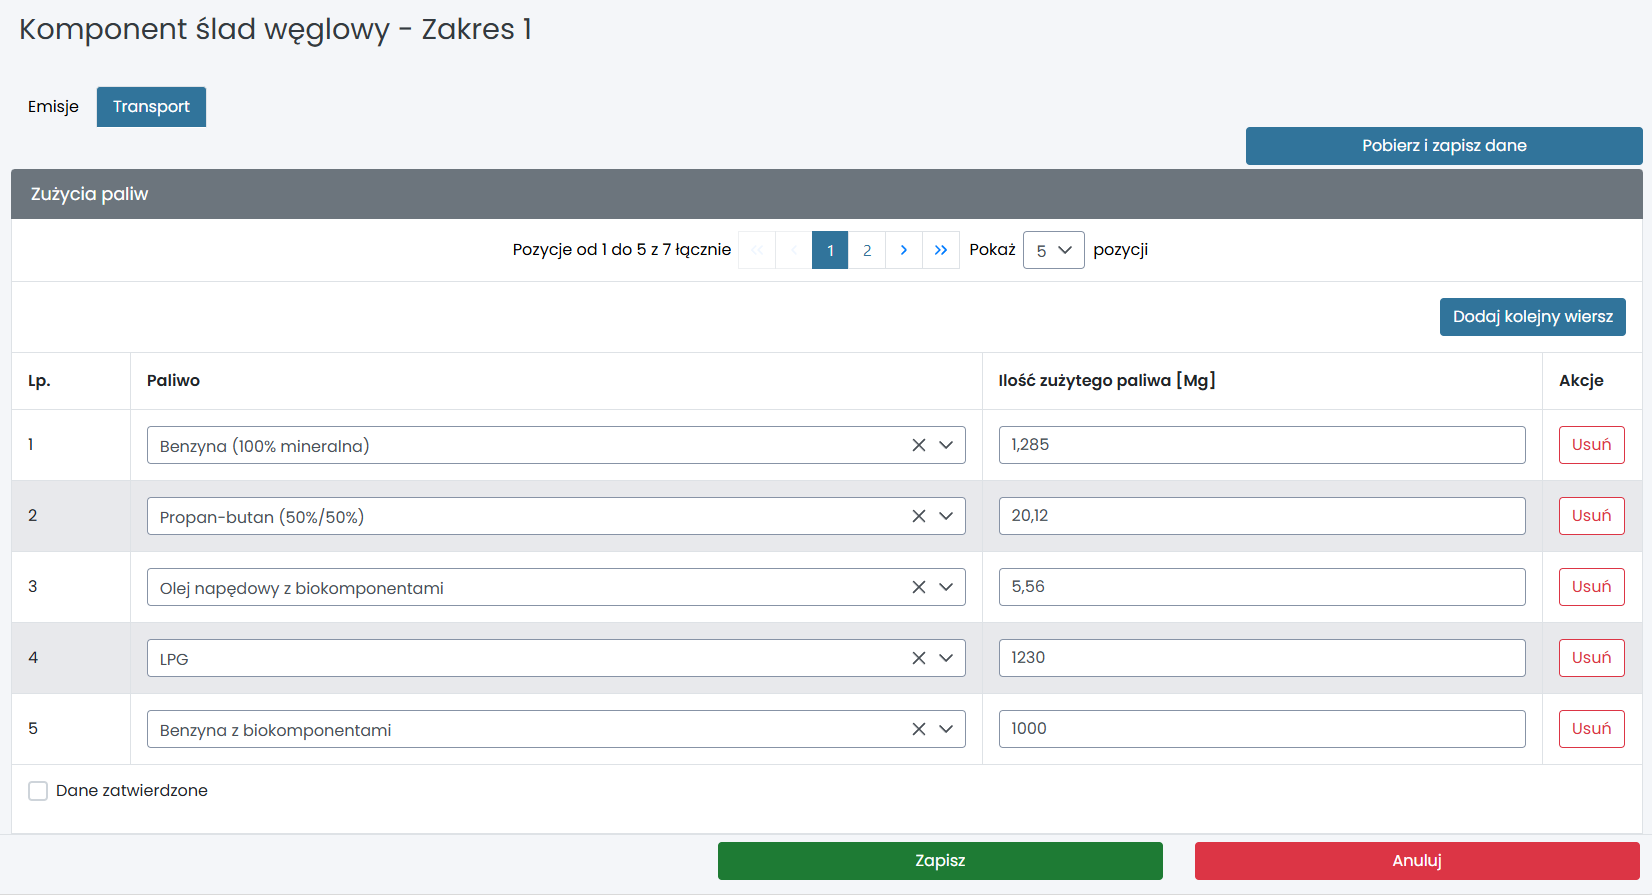Expand the Propan-butan fuel dropdown
The width and height of the screenshot is (1652, 895).
coord(946,516)
